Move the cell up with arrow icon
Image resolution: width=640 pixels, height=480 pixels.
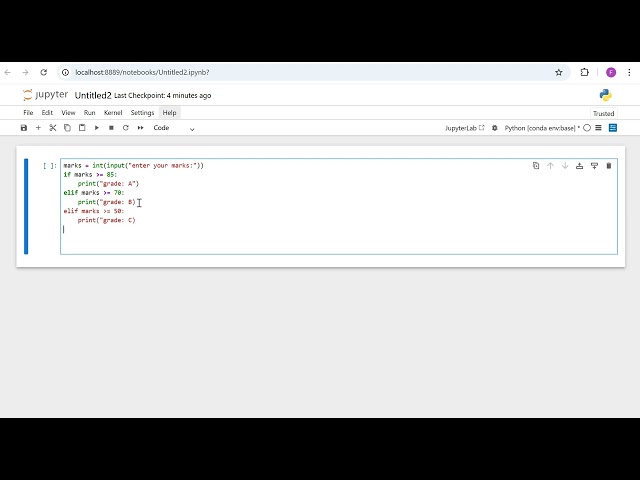click(550, 166)
